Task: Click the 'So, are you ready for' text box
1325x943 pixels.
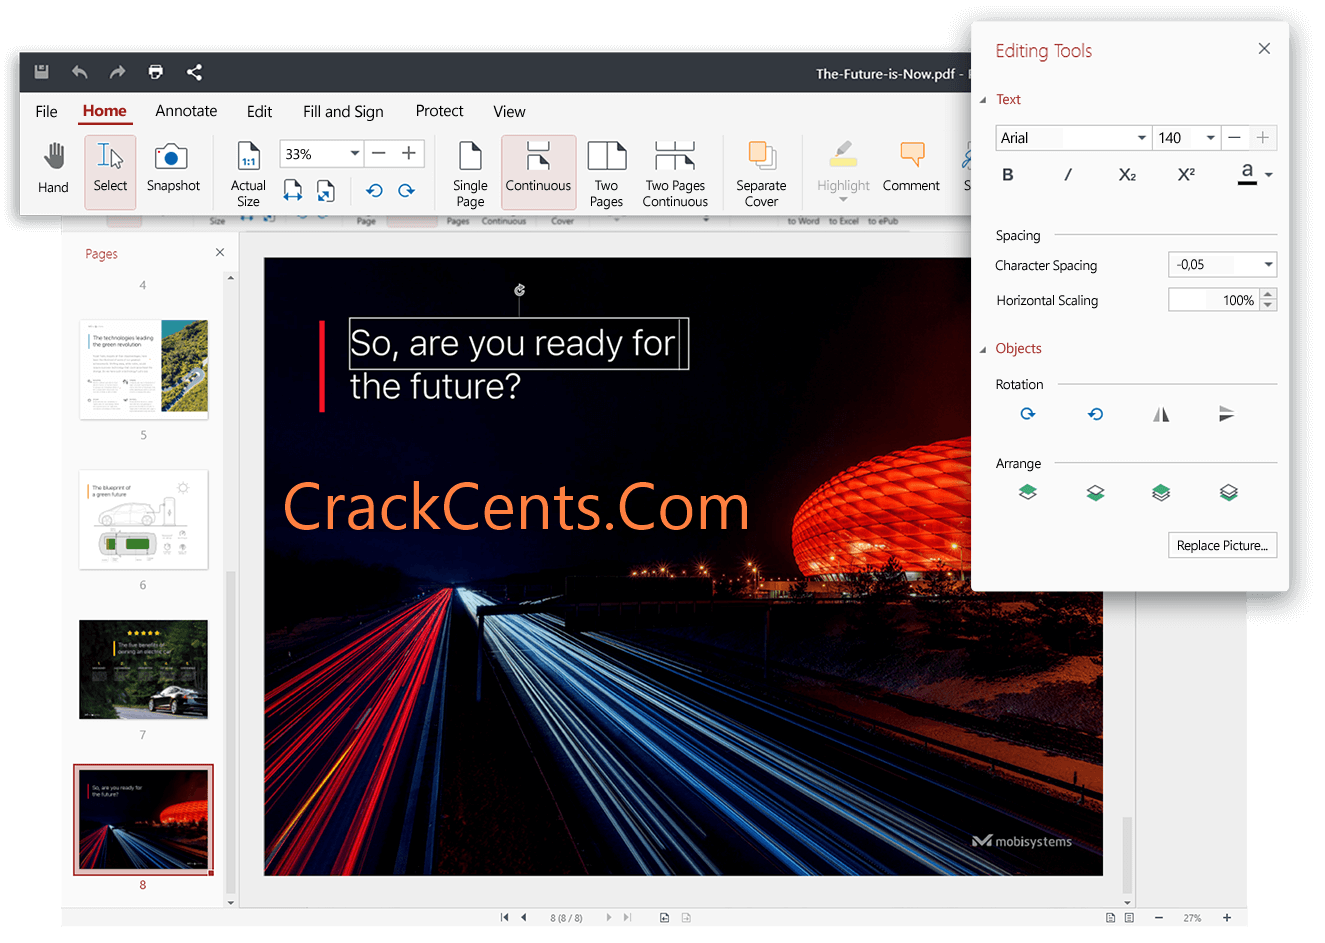Action: click(518, 344)
